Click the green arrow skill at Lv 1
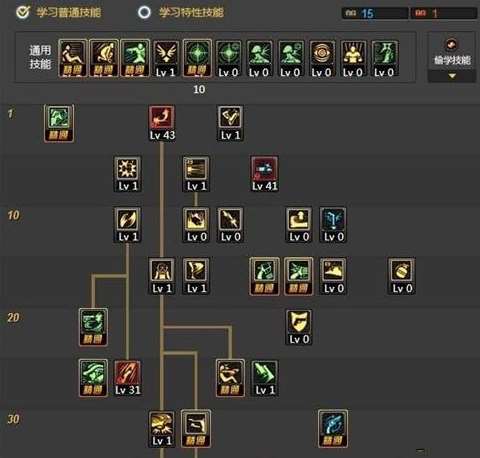This screenshot has width=480, height=458. [x=264, y=378]
